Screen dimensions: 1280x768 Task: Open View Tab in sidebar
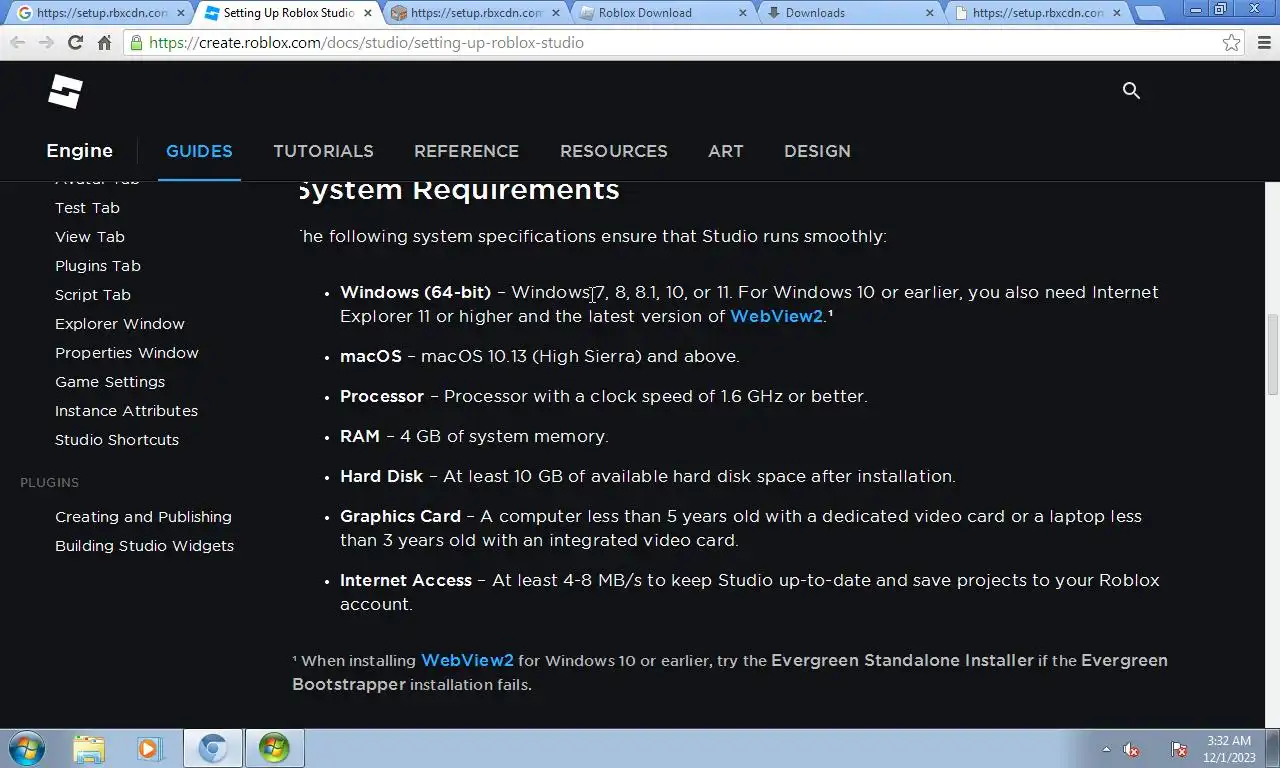90,237
